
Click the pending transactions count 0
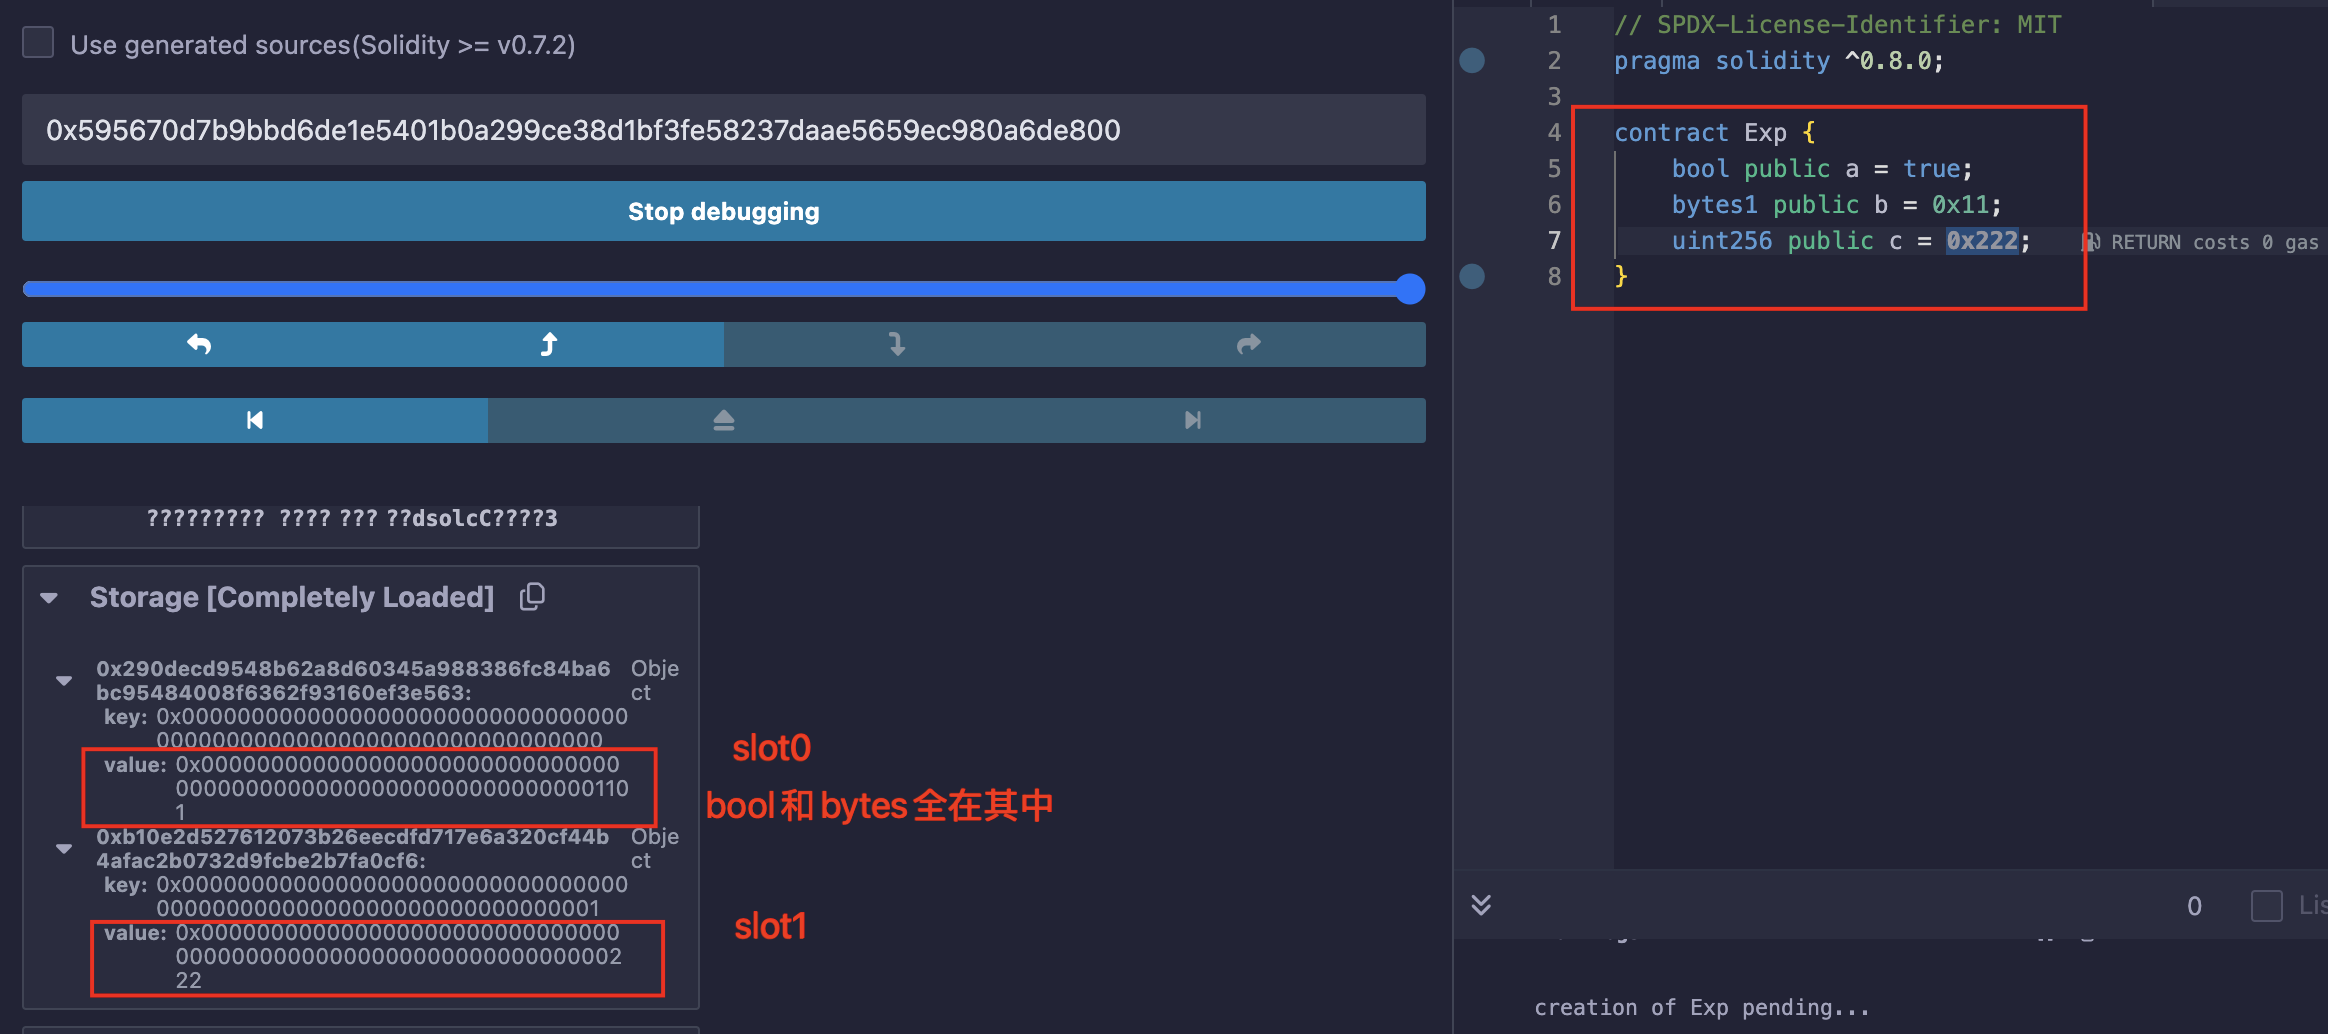(2194, 906)
